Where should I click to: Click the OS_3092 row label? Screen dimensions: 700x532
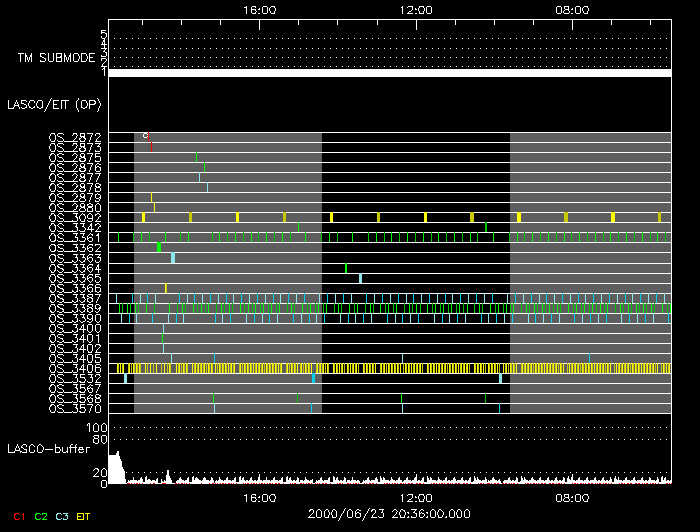[75, 217]
